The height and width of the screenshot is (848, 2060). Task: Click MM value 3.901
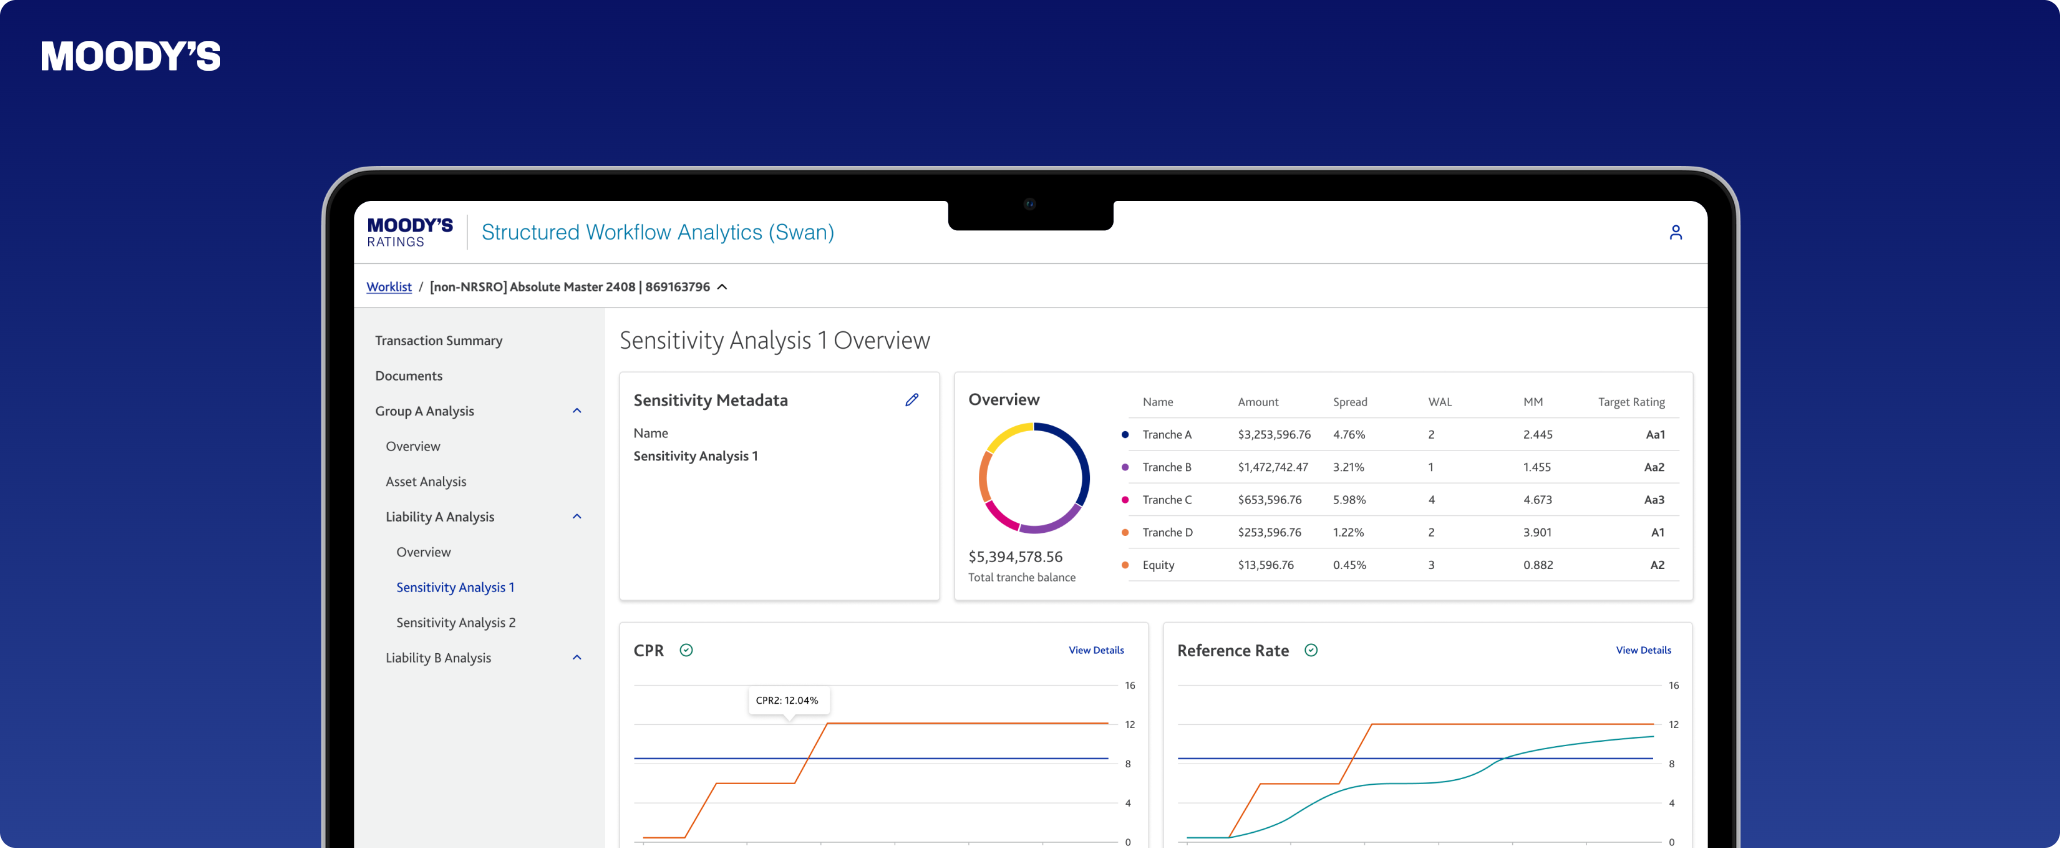pyautogui.click(x=1537, y=533)
